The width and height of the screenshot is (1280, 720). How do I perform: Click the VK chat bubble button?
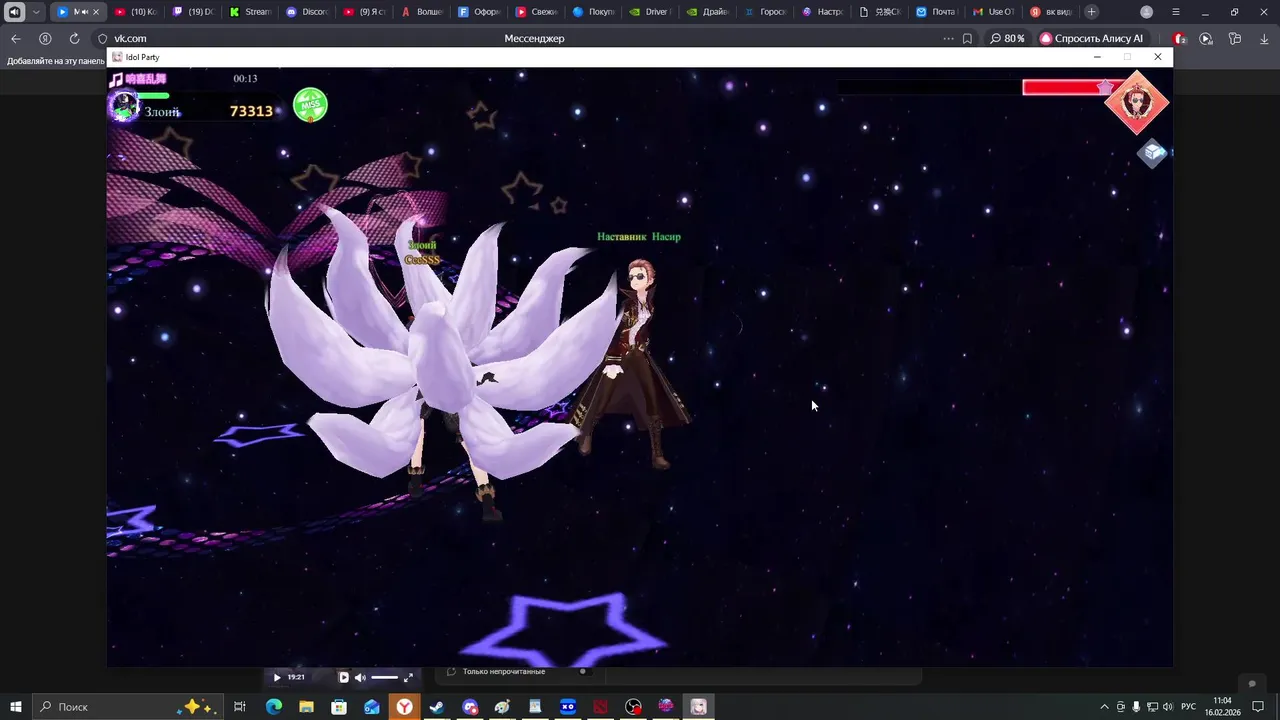click(1251, 684)
